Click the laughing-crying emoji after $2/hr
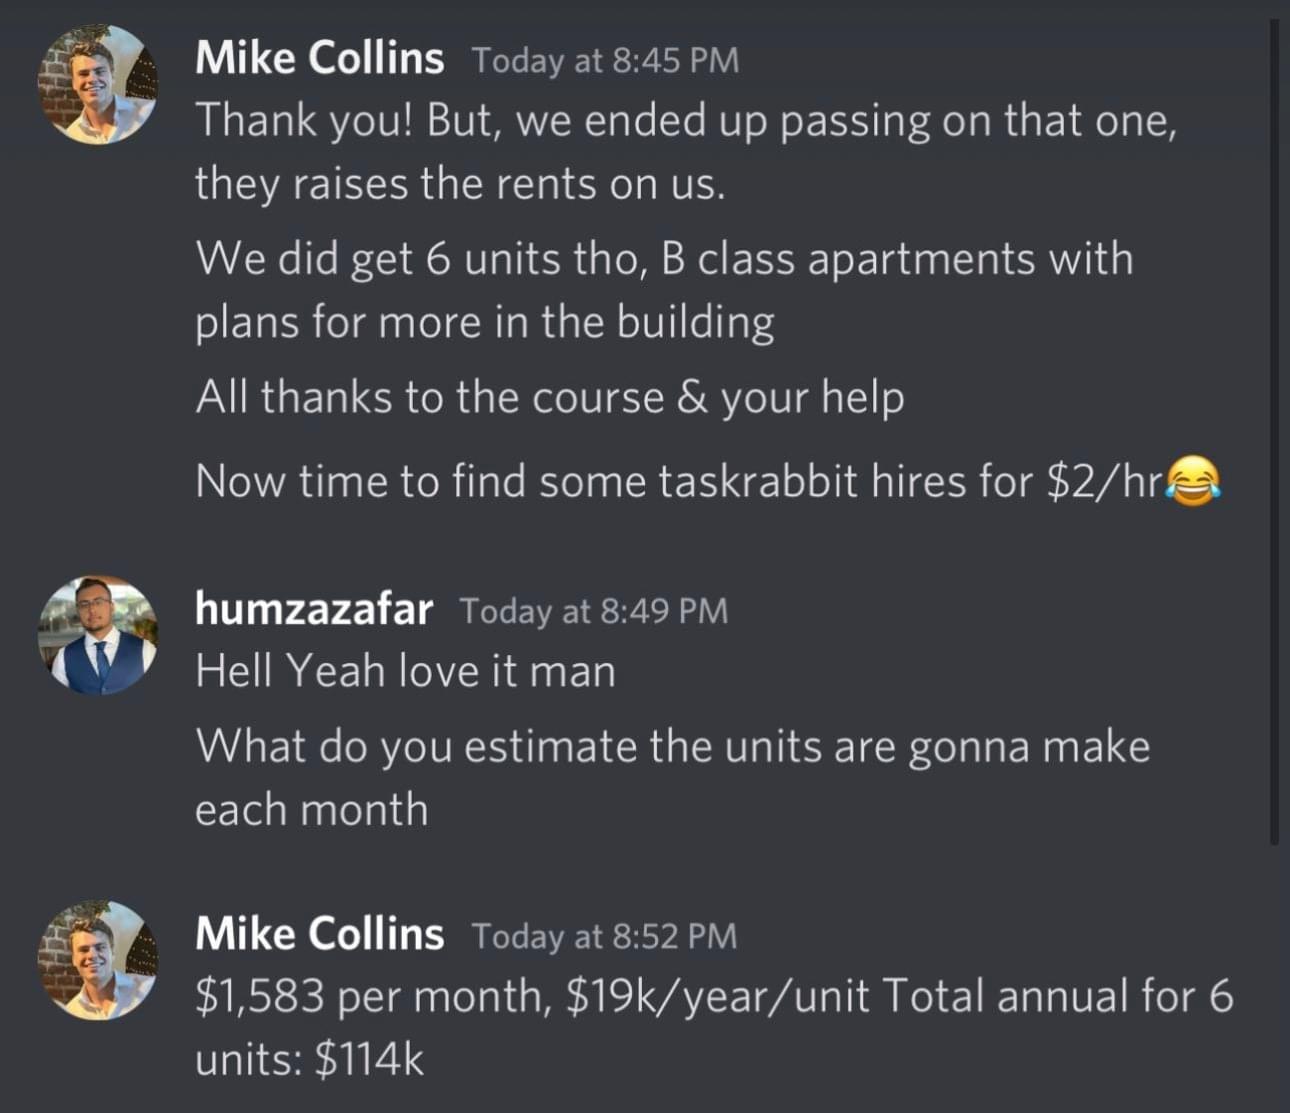 point(1193,481)
